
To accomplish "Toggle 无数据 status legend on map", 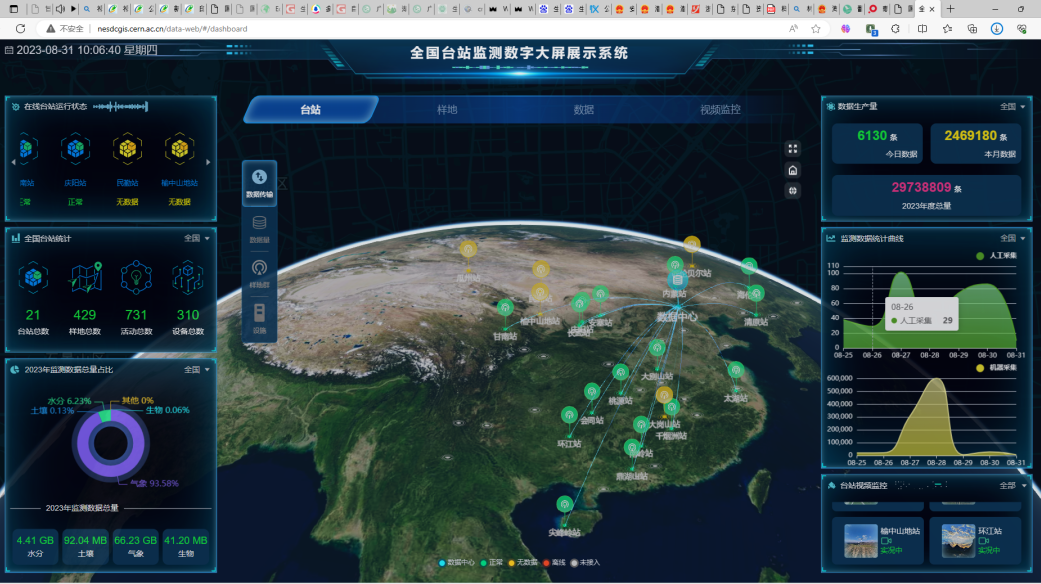I will click(x=523, y=563).
